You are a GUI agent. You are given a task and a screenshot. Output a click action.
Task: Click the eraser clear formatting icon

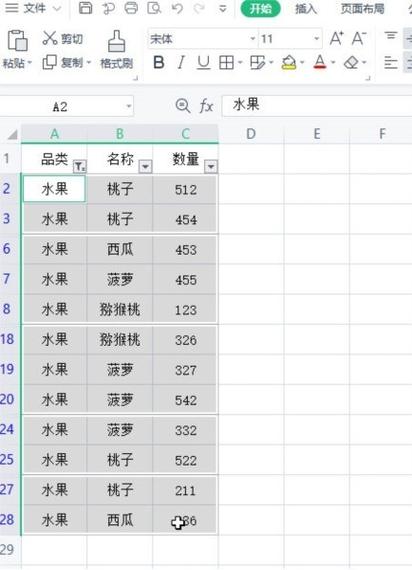351,63
